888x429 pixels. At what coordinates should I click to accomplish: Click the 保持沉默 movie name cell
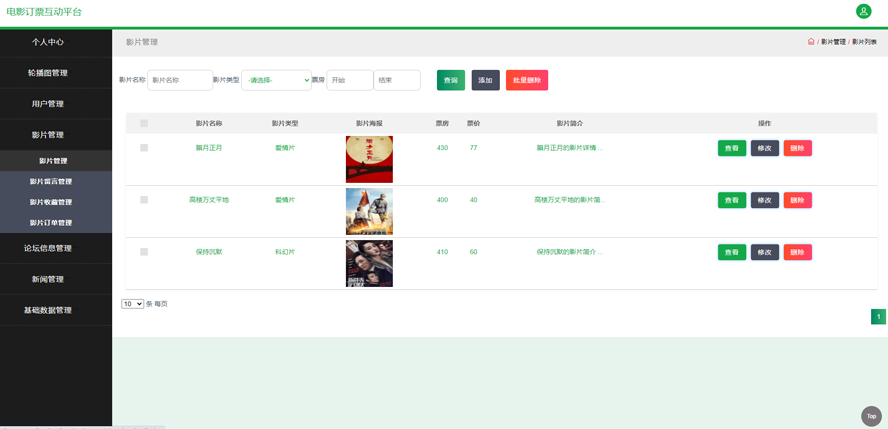pyautogui.click(x=209, y=252)
